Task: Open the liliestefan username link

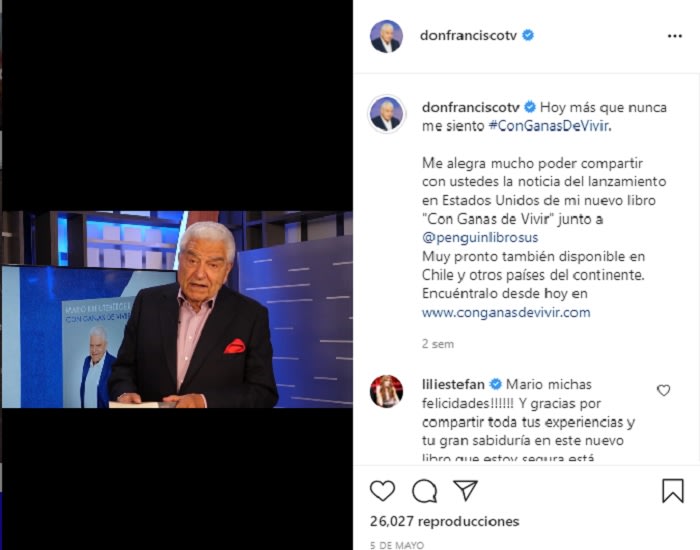Action: (453, 384)
